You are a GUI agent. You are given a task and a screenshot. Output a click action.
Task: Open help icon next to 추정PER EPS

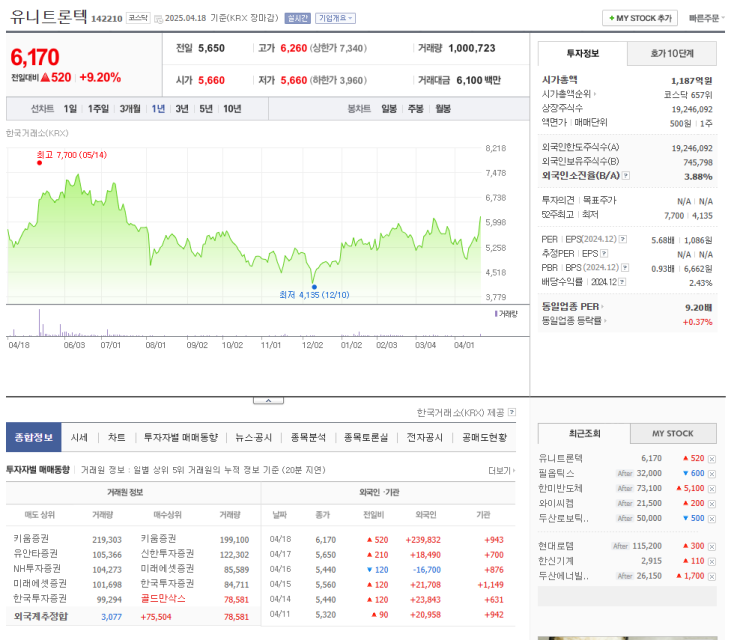[x=604, y=253]
